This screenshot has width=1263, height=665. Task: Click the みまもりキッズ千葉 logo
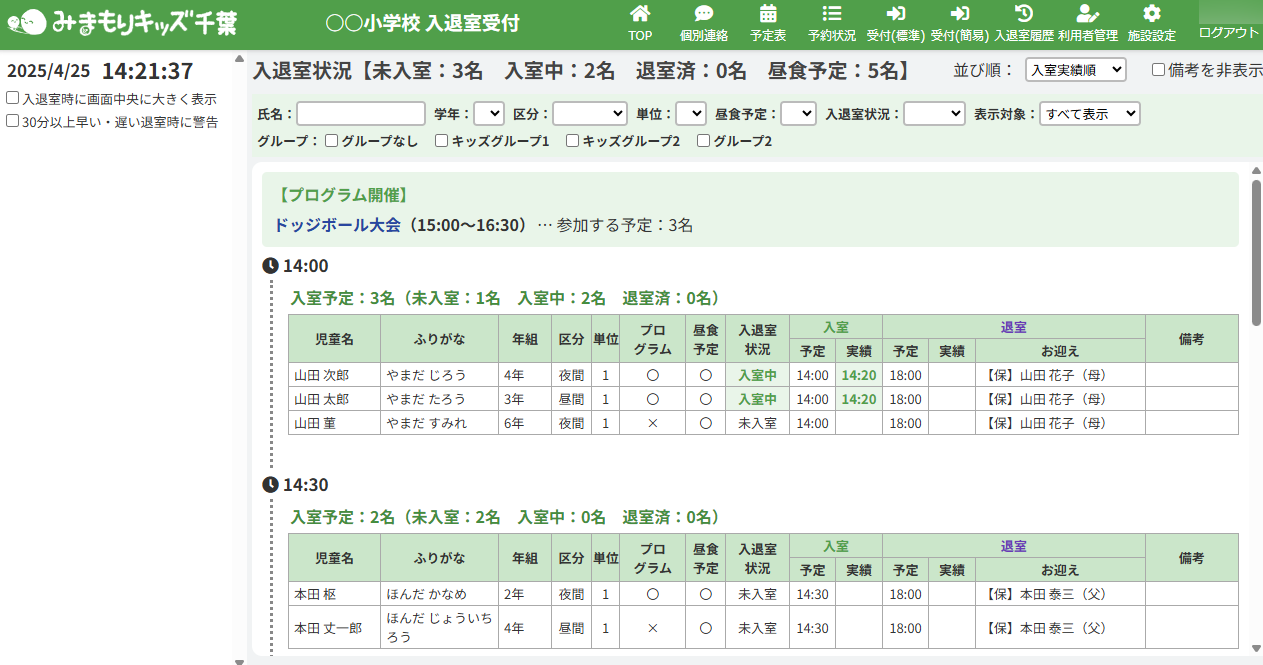pyautogui.click(x=122, y=22)
